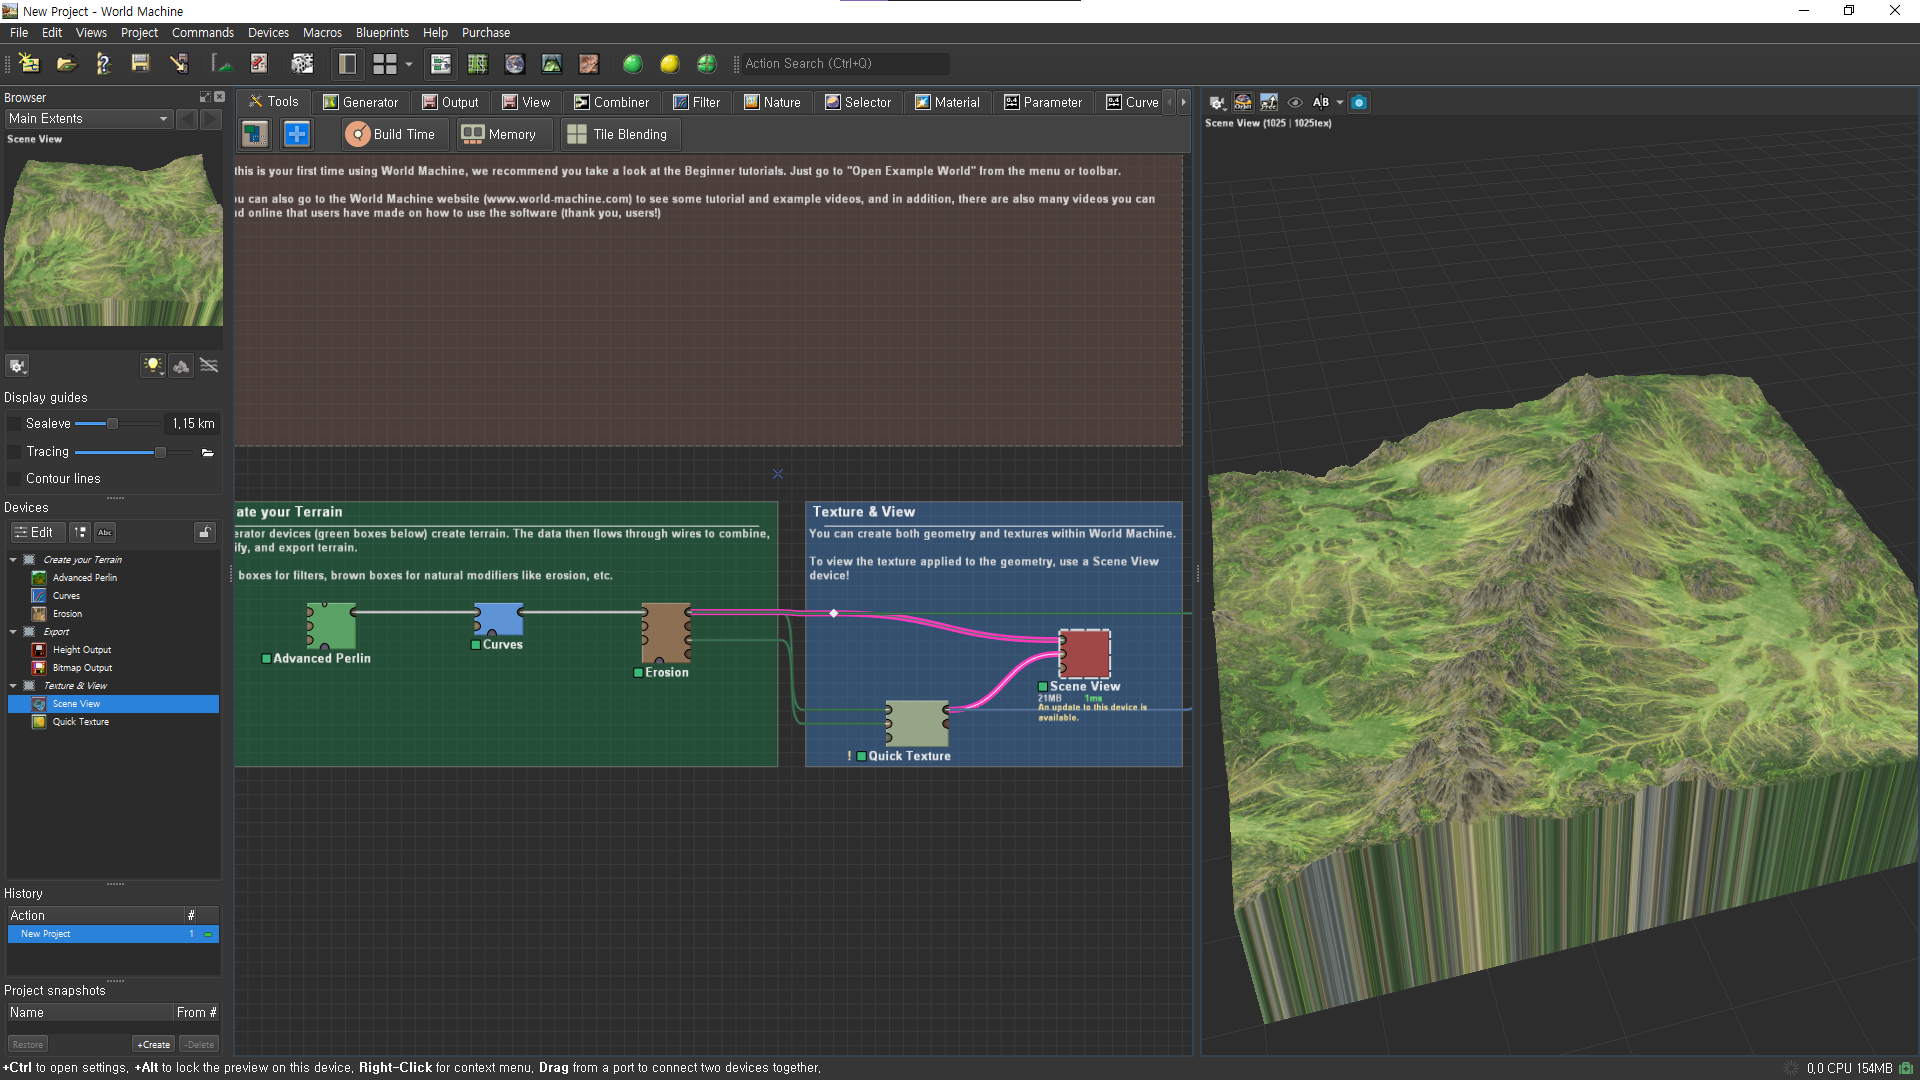Toggle the Erosion device enabled square
The width and height of the screenshot is (1920, 1080).
coord(638,673)
